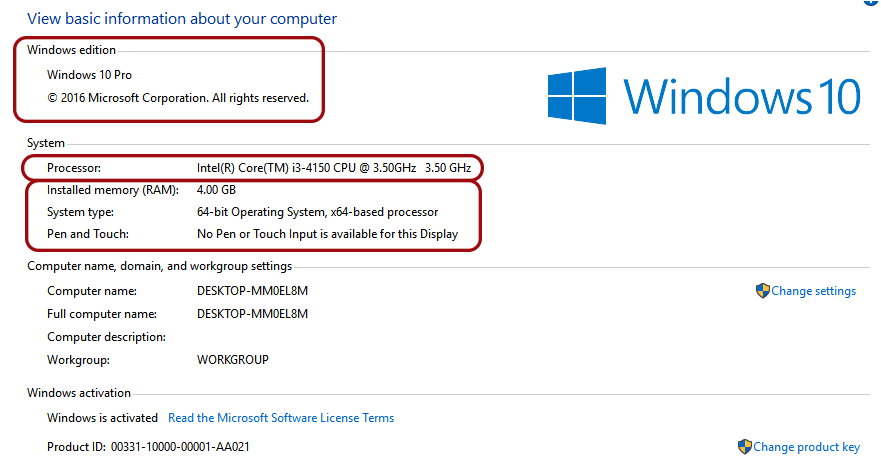
Task: Click the 2016 Microsoft copyright line
Action: coord(178,98)
